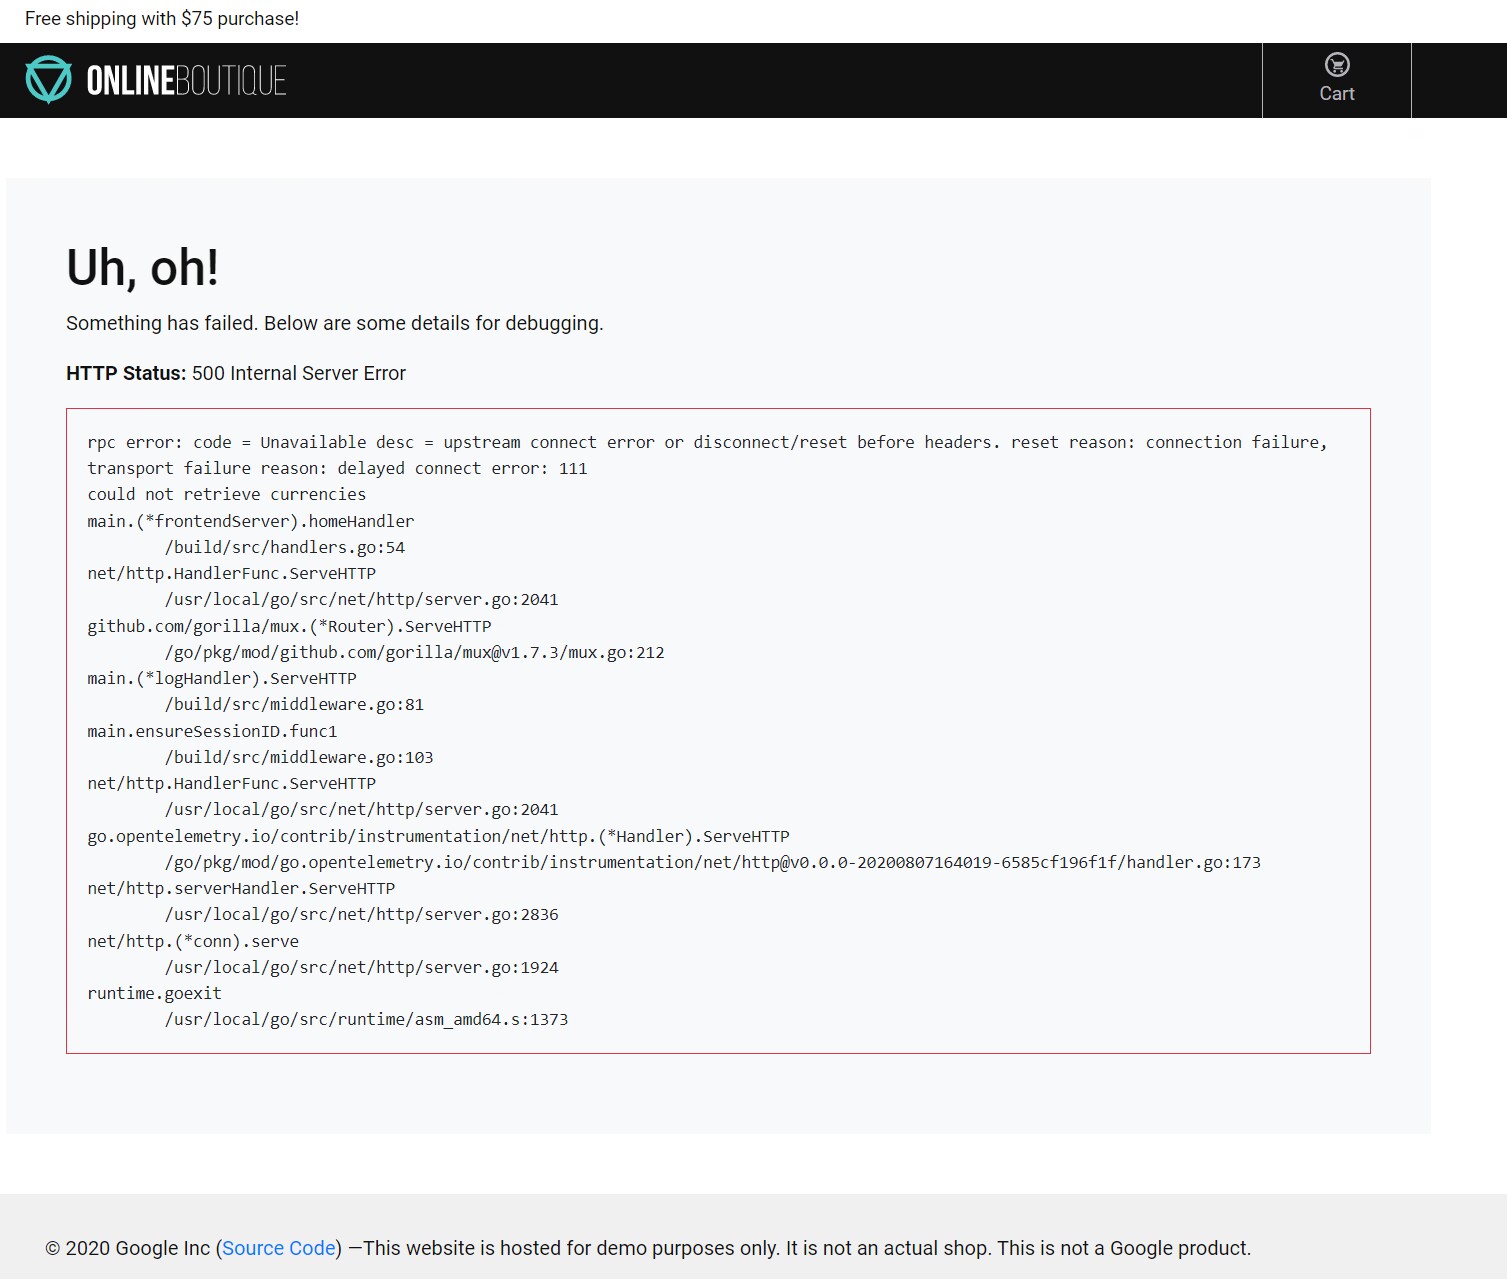1507x1279 pixels.
Task: Open the Source Code link in the footer
Action: 278,1248
